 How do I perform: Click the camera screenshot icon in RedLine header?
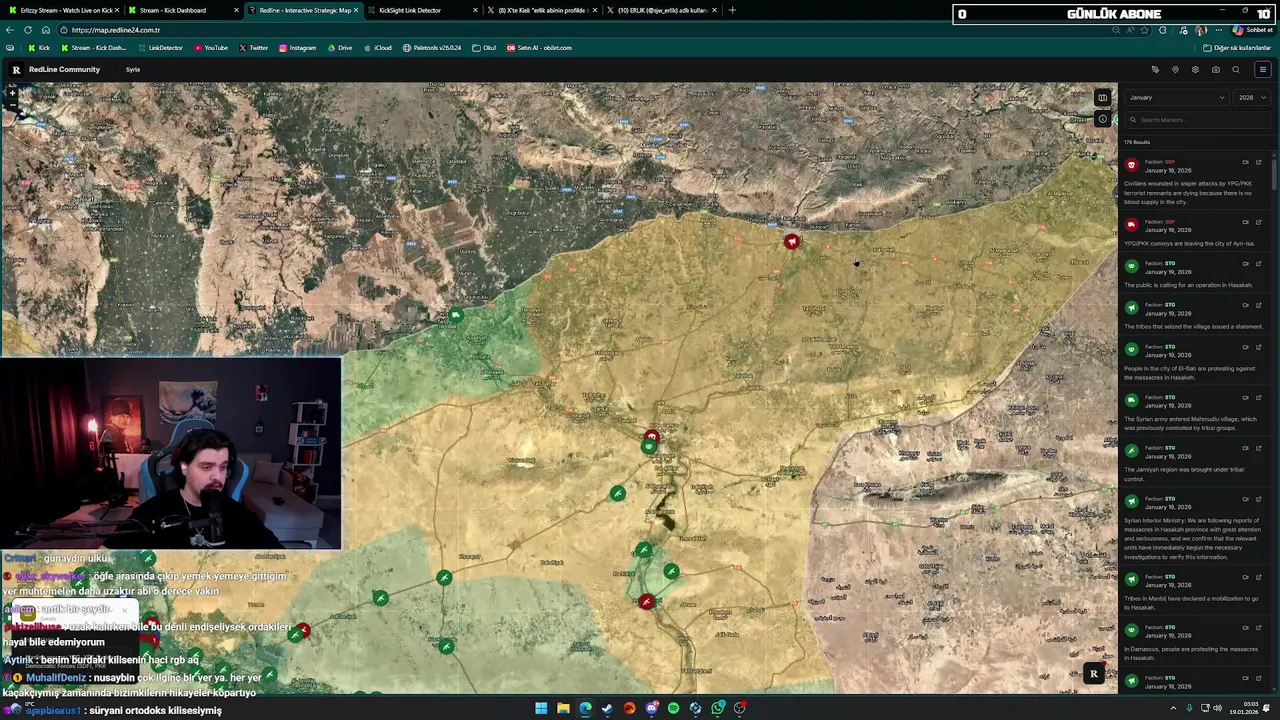[x=1215, y=70]
